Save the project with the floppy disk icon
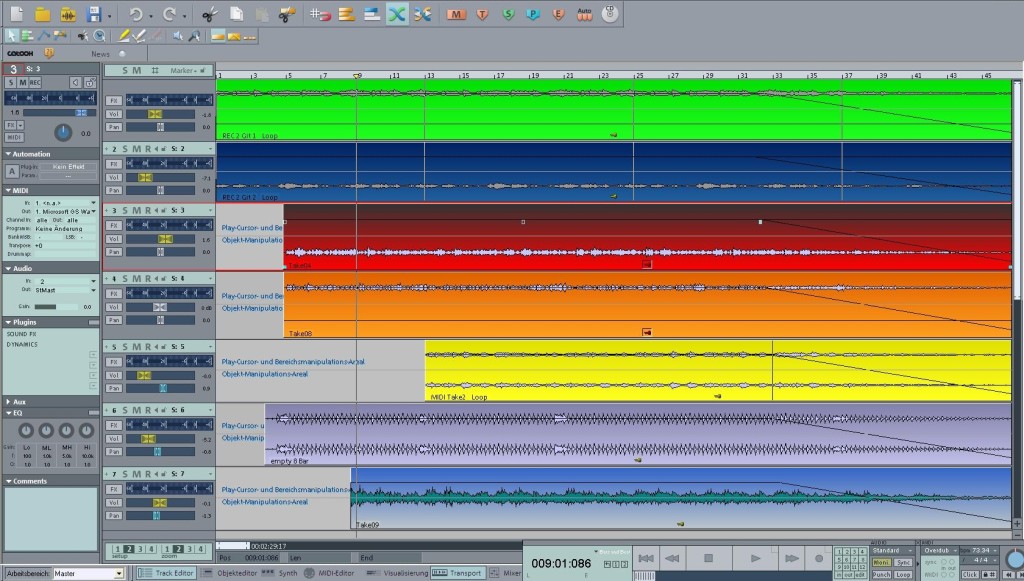Viewport: 1024px width, 581px height. click(94, 14)
